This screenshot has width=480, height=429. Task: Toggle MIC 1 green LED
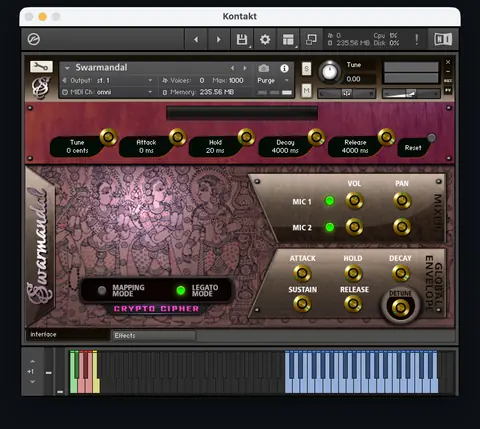[x=329, y=201]
